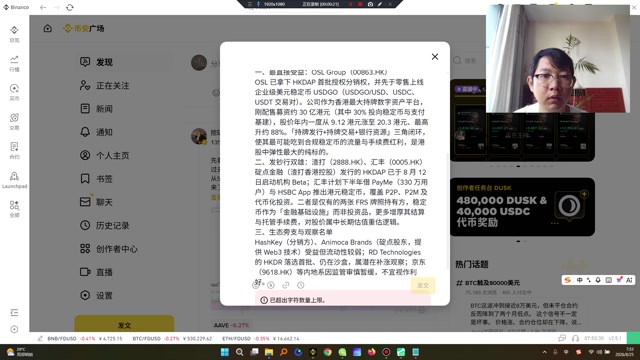Open File Explorer from taskbar
The width and height of the screenshot is (640, 360).
[269, 352]
